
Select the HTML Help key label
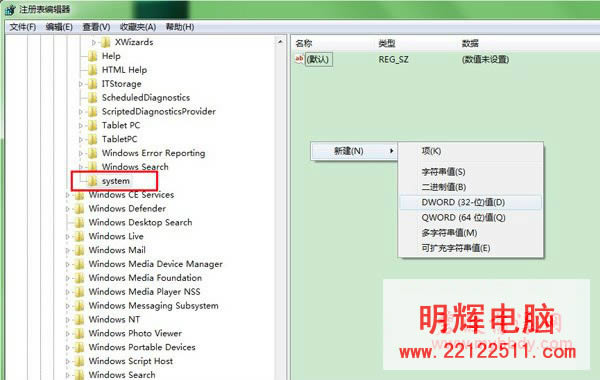pyautogui.click(x=124, y=70)
